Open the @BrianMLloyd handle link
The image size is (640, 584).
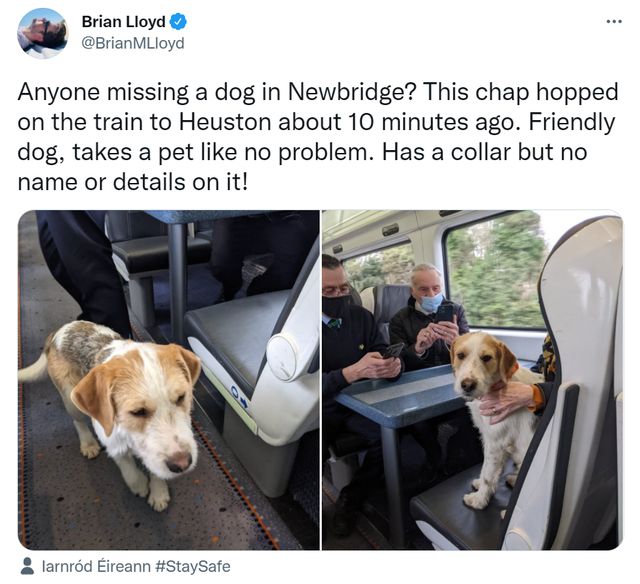coord(133,43)
